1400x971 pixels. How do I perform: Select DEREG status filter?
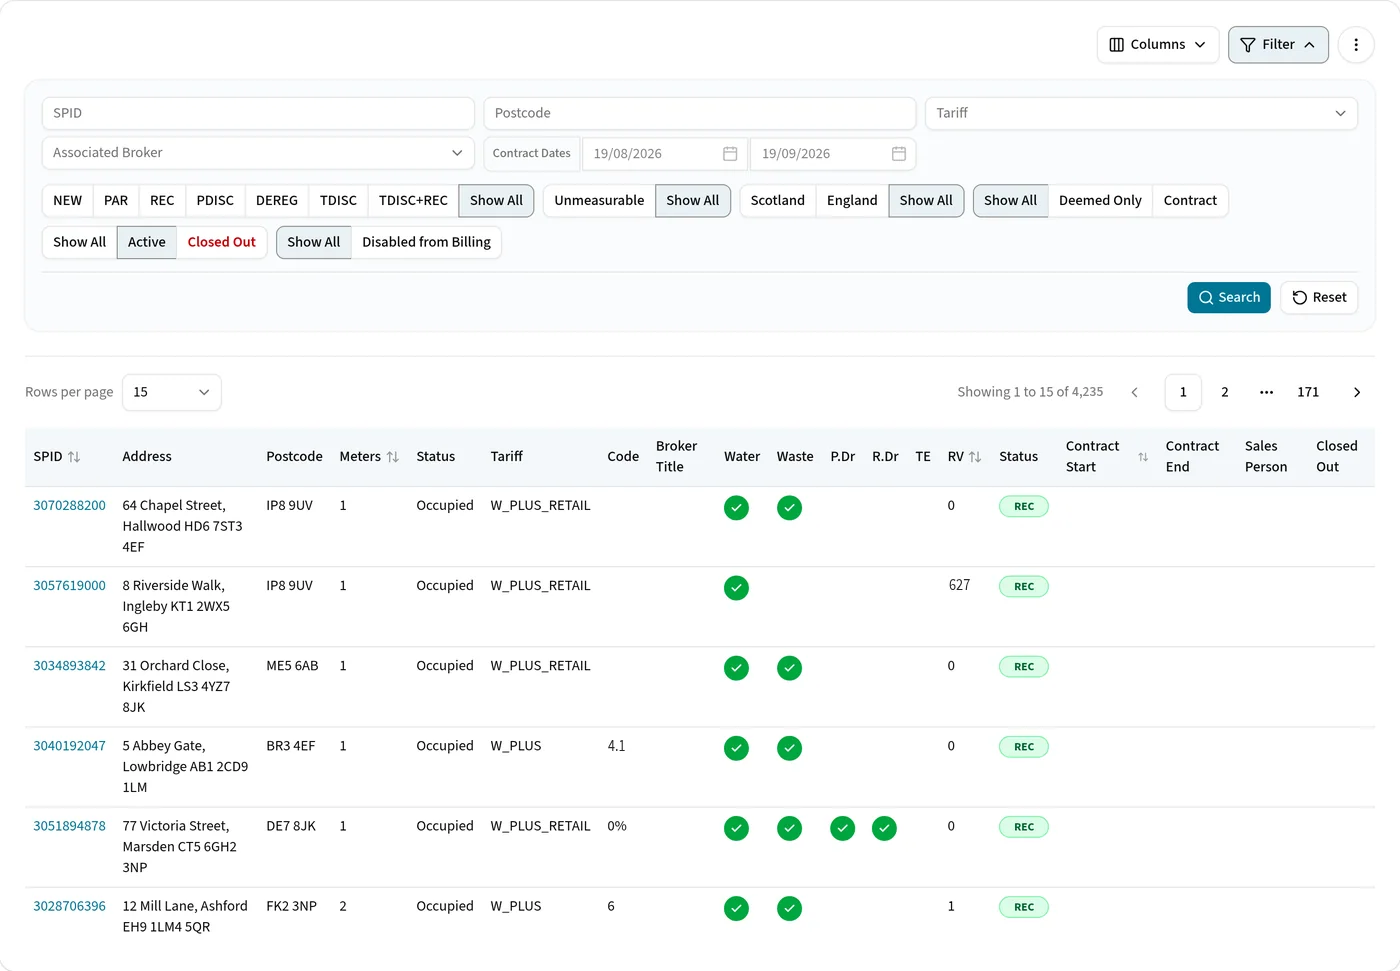tap(277, 201)
